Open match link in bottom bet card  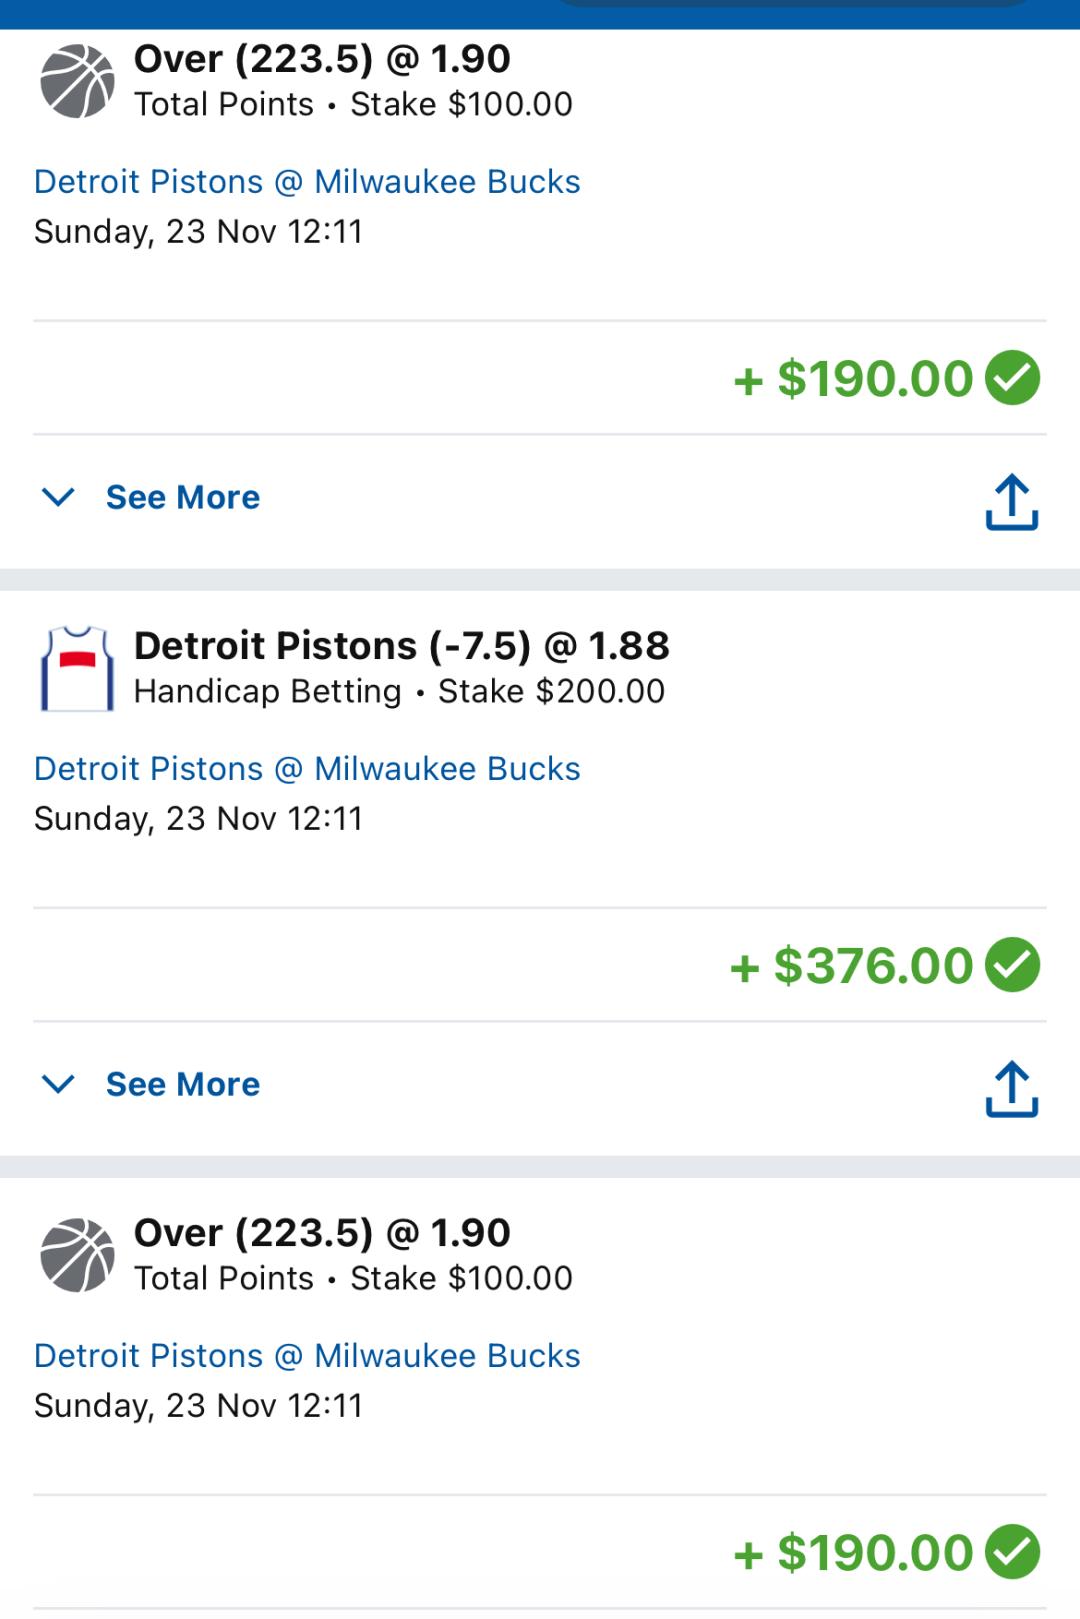[307, 1356]
